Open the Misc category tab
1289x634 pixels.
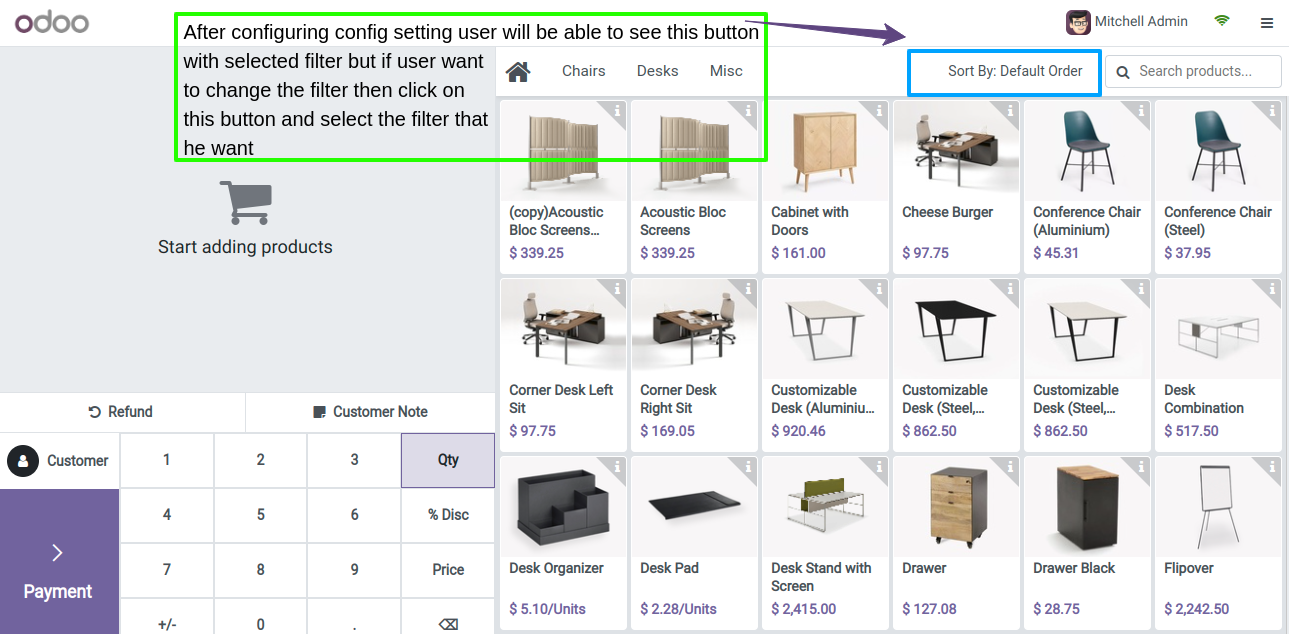click(726, 71)
